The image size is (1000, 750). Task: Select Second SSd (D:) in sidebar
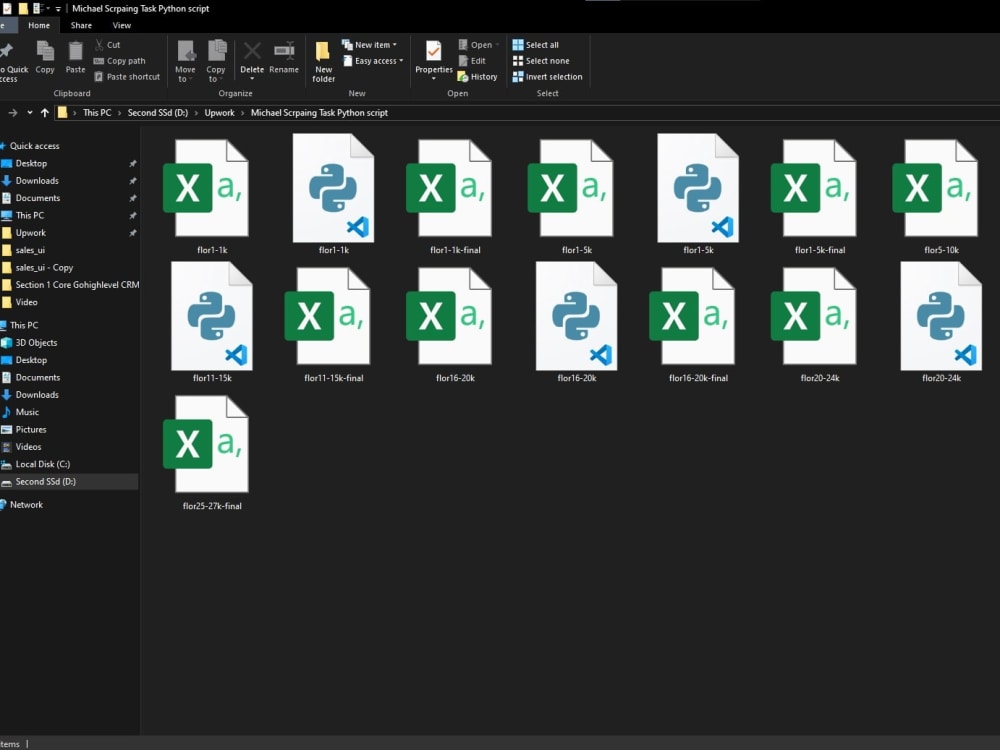pos(45,482)
